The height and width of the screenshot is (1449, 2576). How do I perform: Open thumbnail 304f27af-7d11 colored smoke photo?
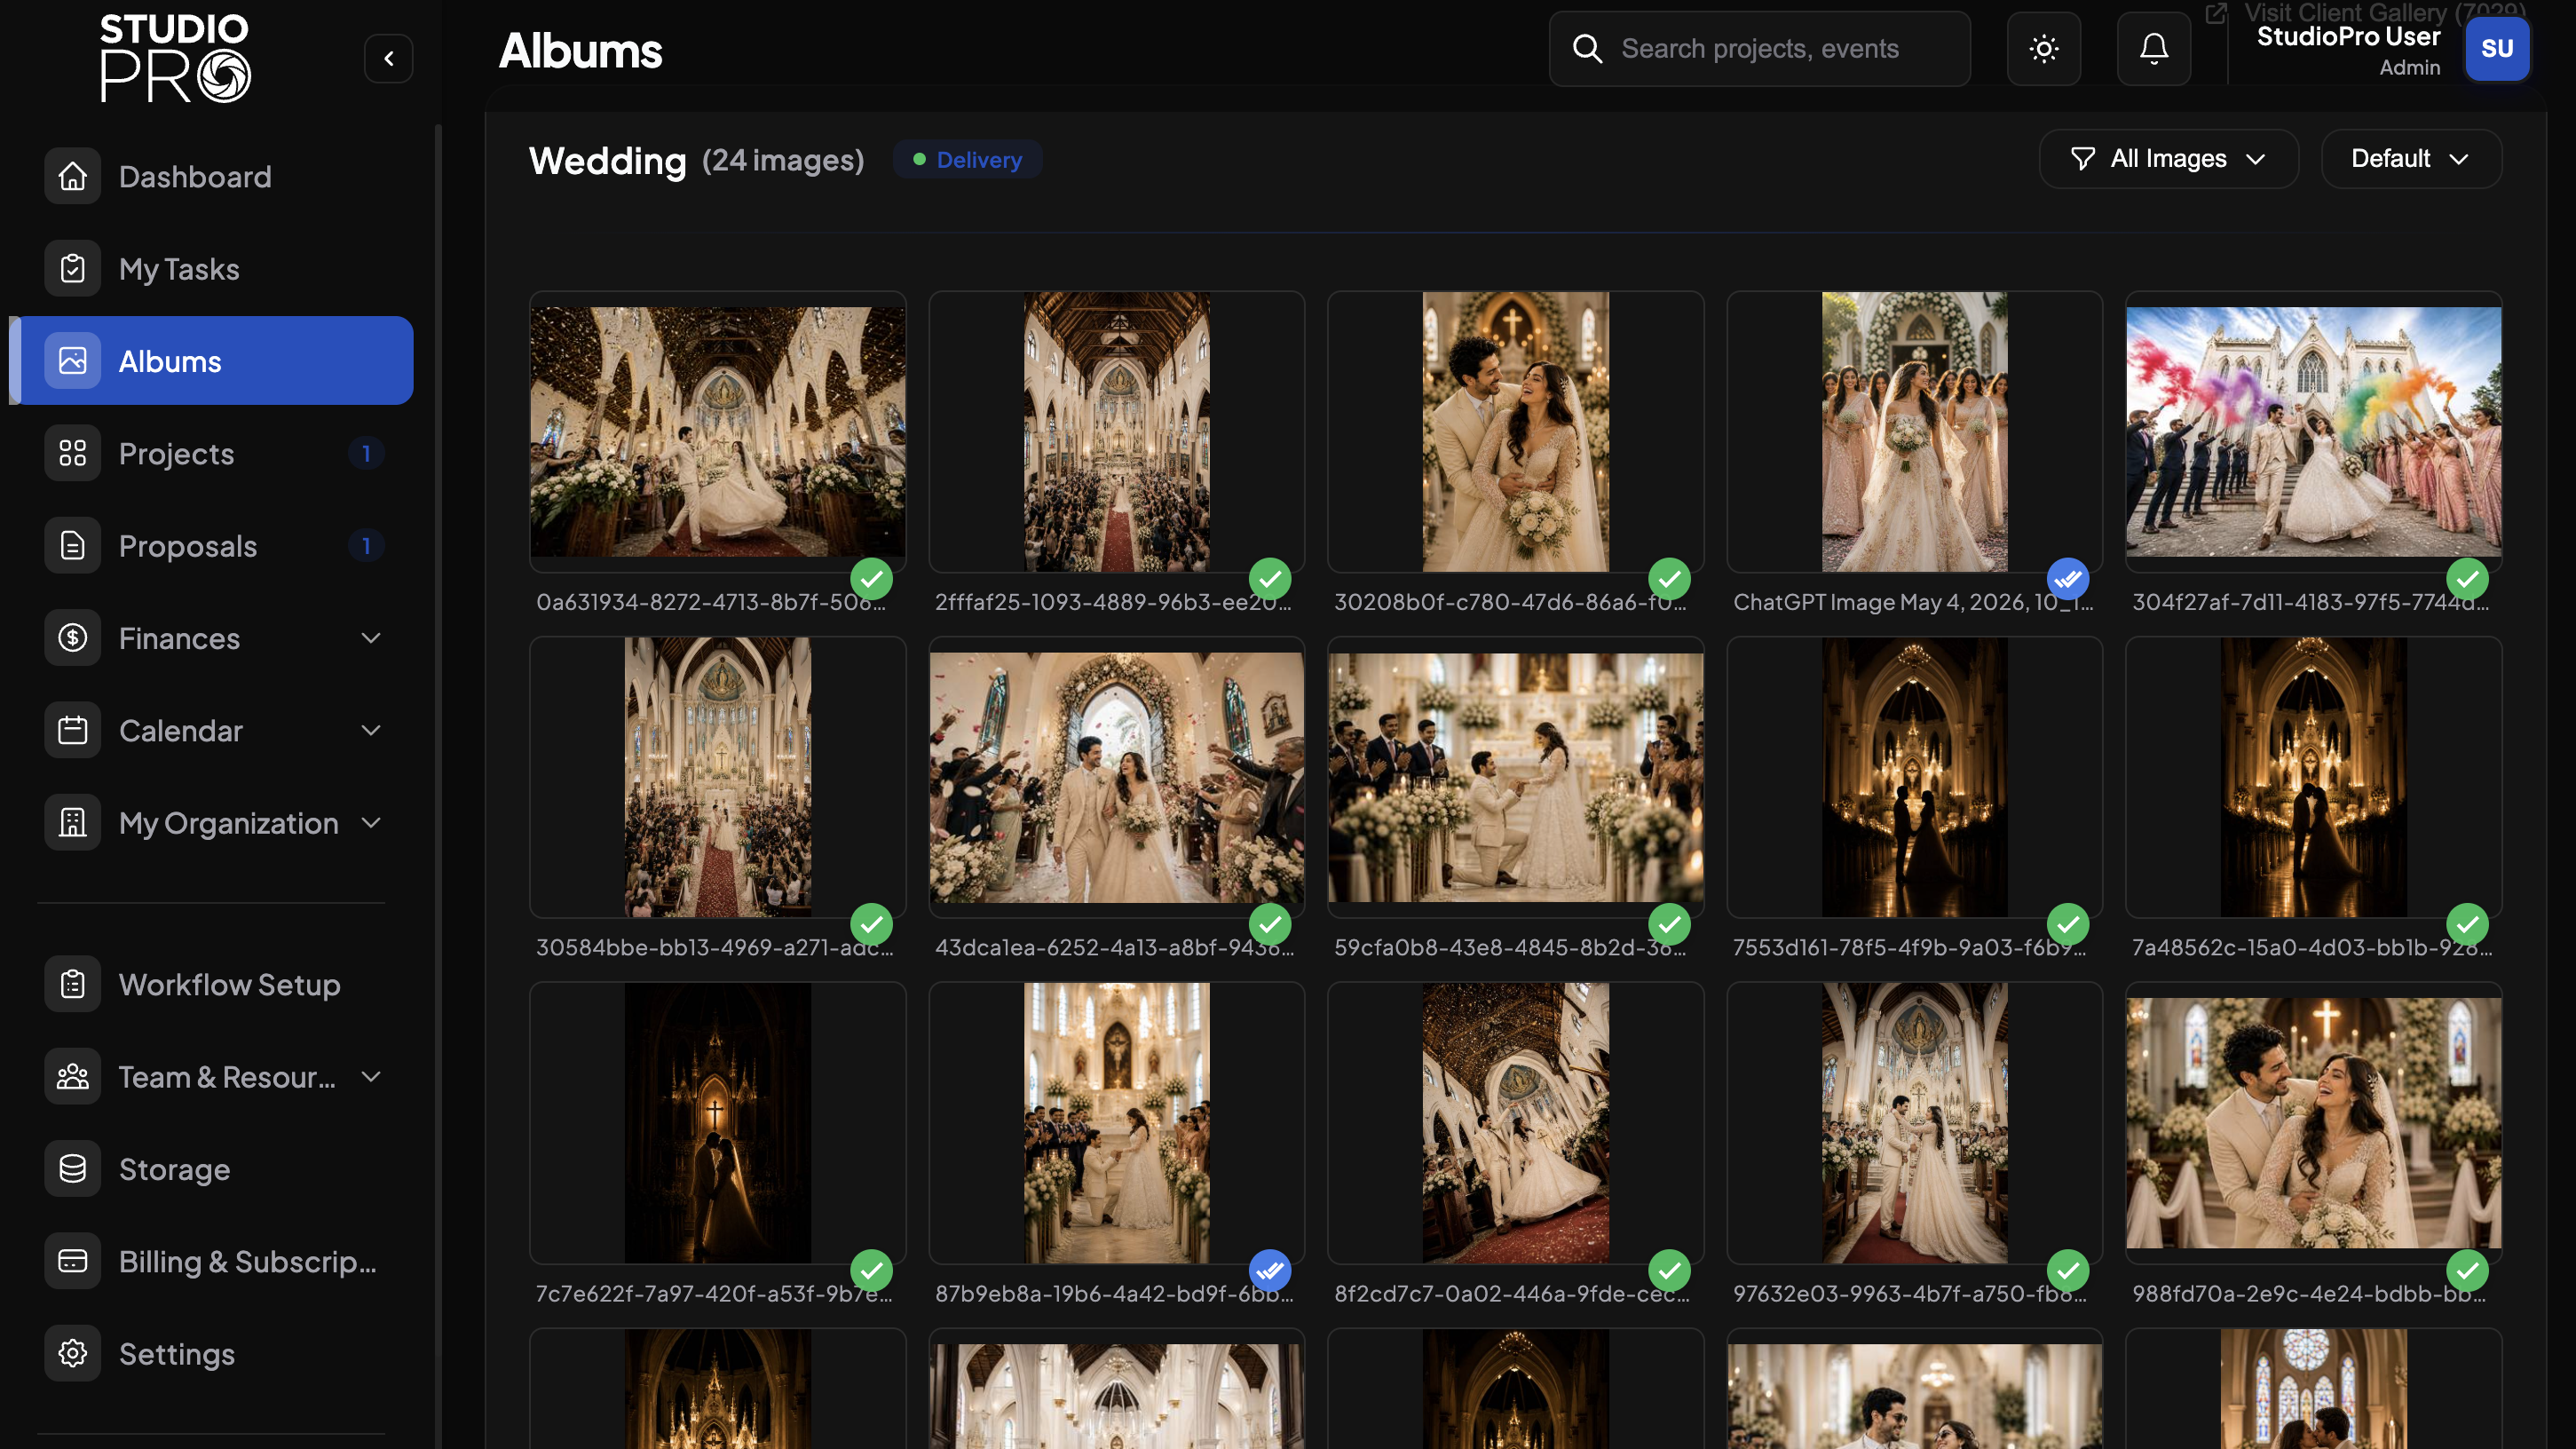[2313, 431]
